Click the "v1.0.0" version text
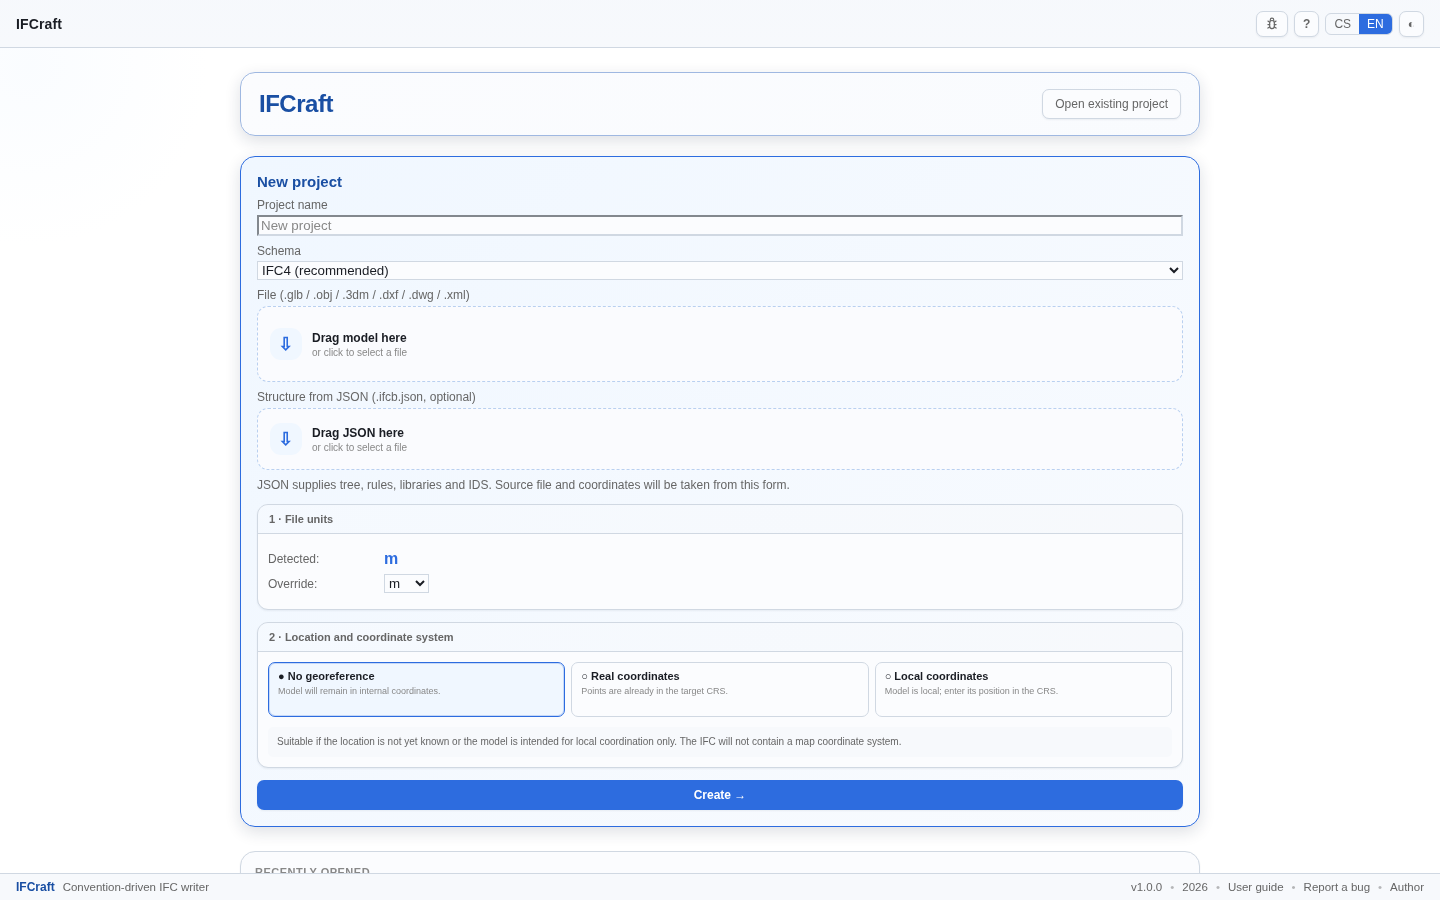 [1146, 887]
